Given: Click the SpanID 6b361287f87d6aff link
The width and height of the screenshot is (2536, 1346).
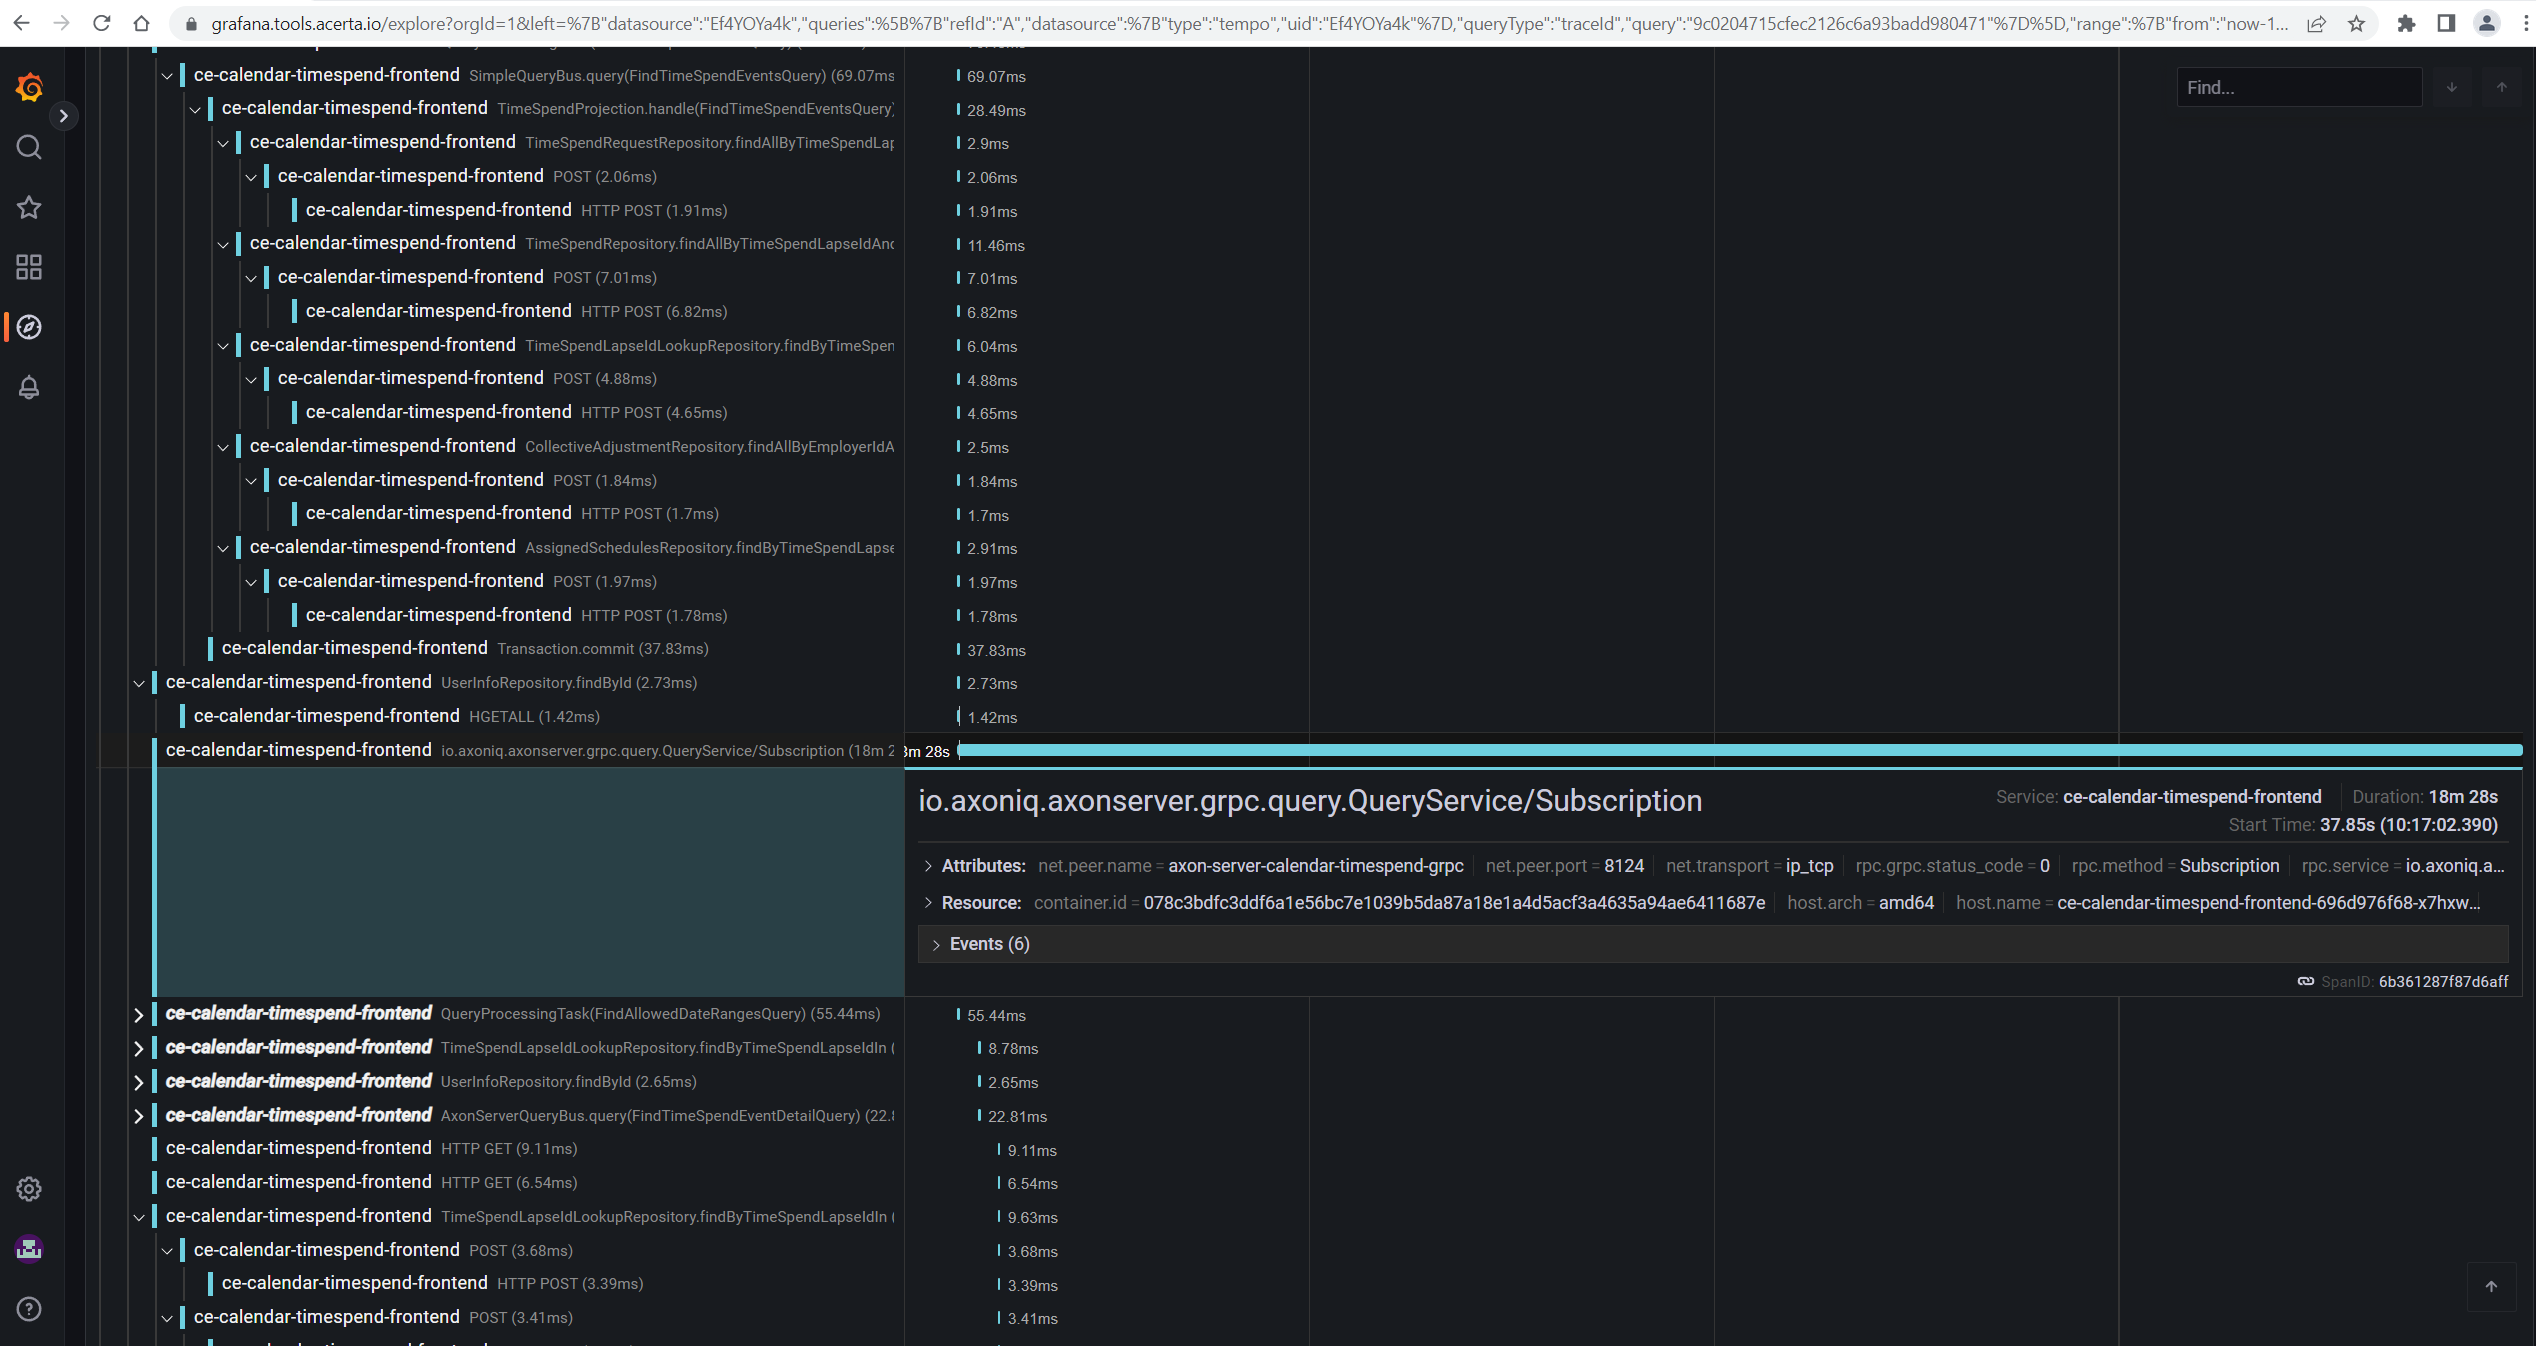Looking at the screenshot, I should coord(2443,982).
